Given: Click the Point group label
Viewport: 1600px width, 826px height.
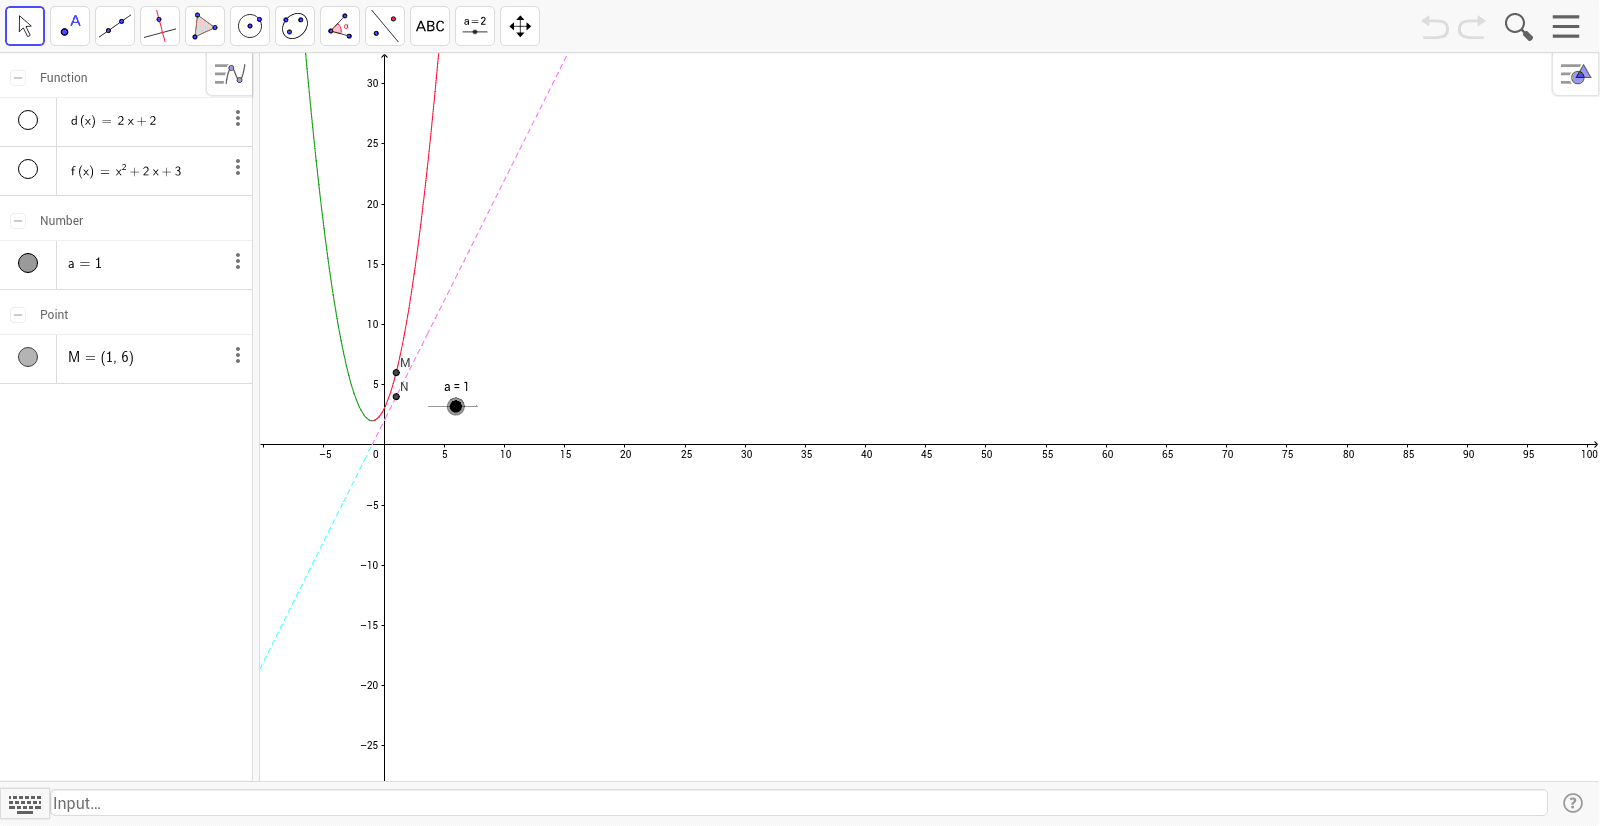Looking at the screenshot, I should pos(54,314).
